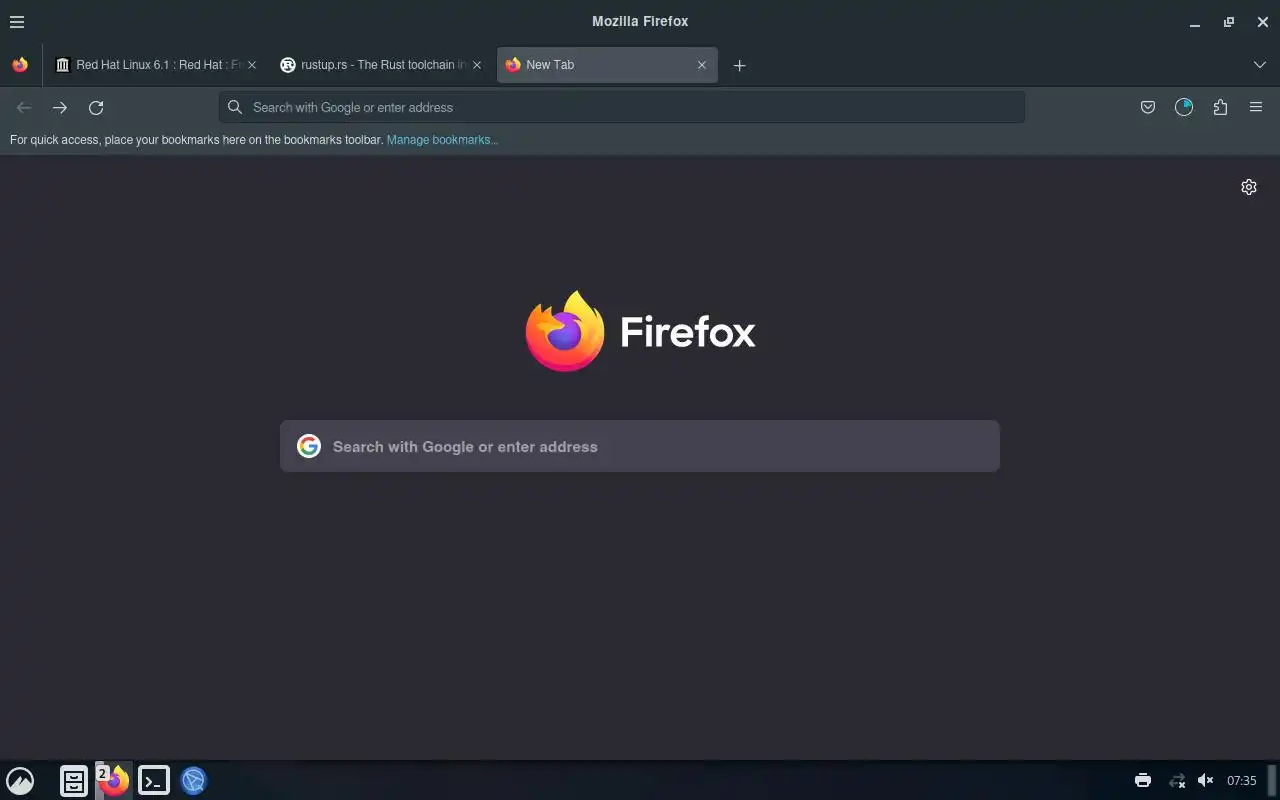The image size is (1280, 800).
Task: Open the printer tray icon
Action: click(x=1143, y=781)
